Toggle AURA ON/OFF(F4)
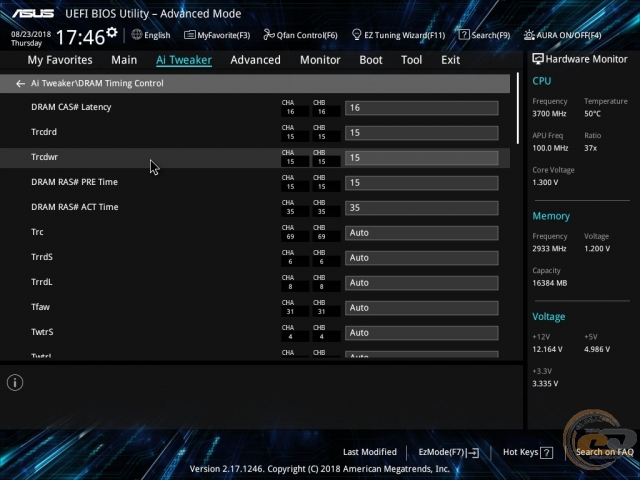This screenshot has width=640, height=480. pyautogui.click(x=562, y=35)
